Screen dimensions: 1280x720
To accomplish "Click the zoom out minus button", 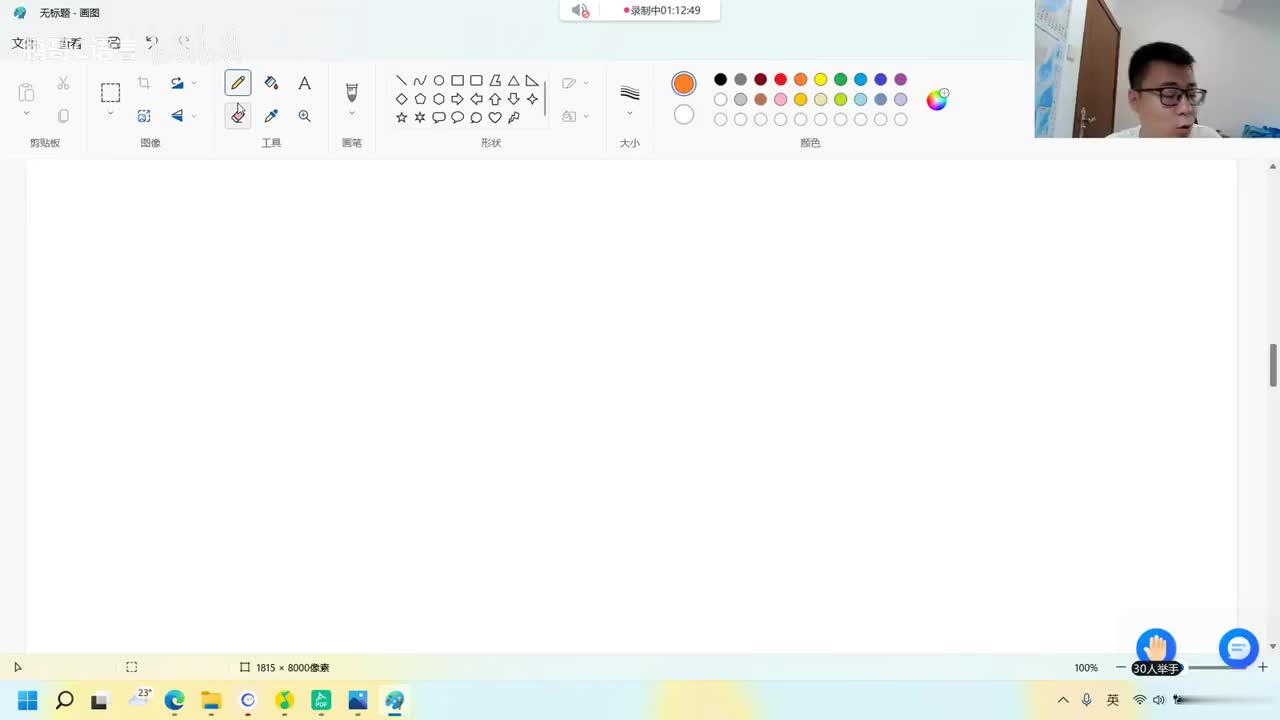I will click(1120, 667).
